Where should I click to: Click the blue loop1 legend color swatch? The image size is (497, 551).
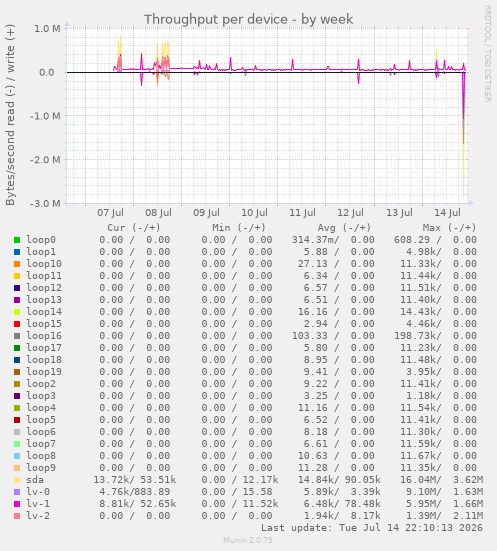[17, 252]
